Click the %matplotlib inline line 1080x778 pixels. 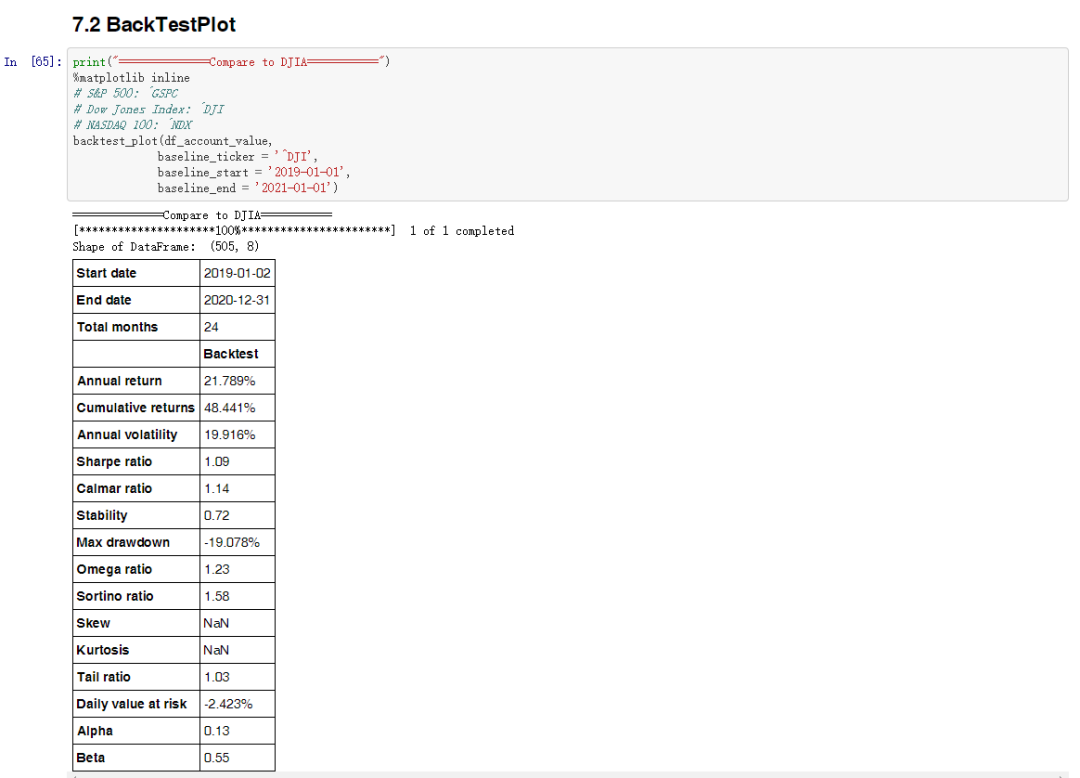point(131,78)
